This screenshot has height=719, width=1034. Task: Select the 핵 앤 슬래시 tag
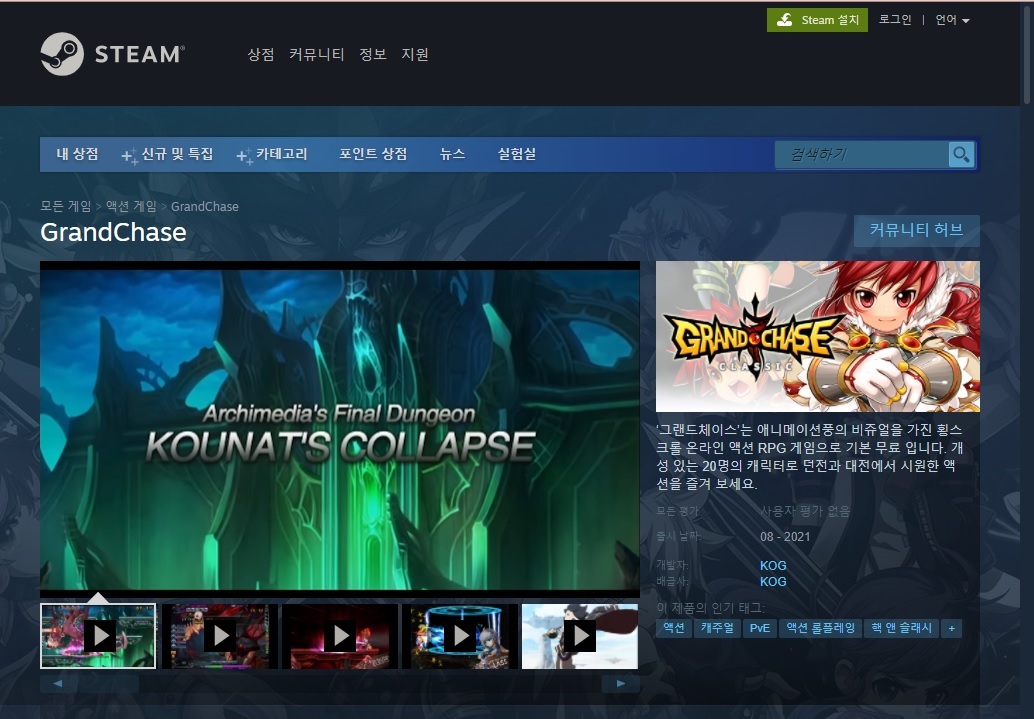tap(901, 628)
